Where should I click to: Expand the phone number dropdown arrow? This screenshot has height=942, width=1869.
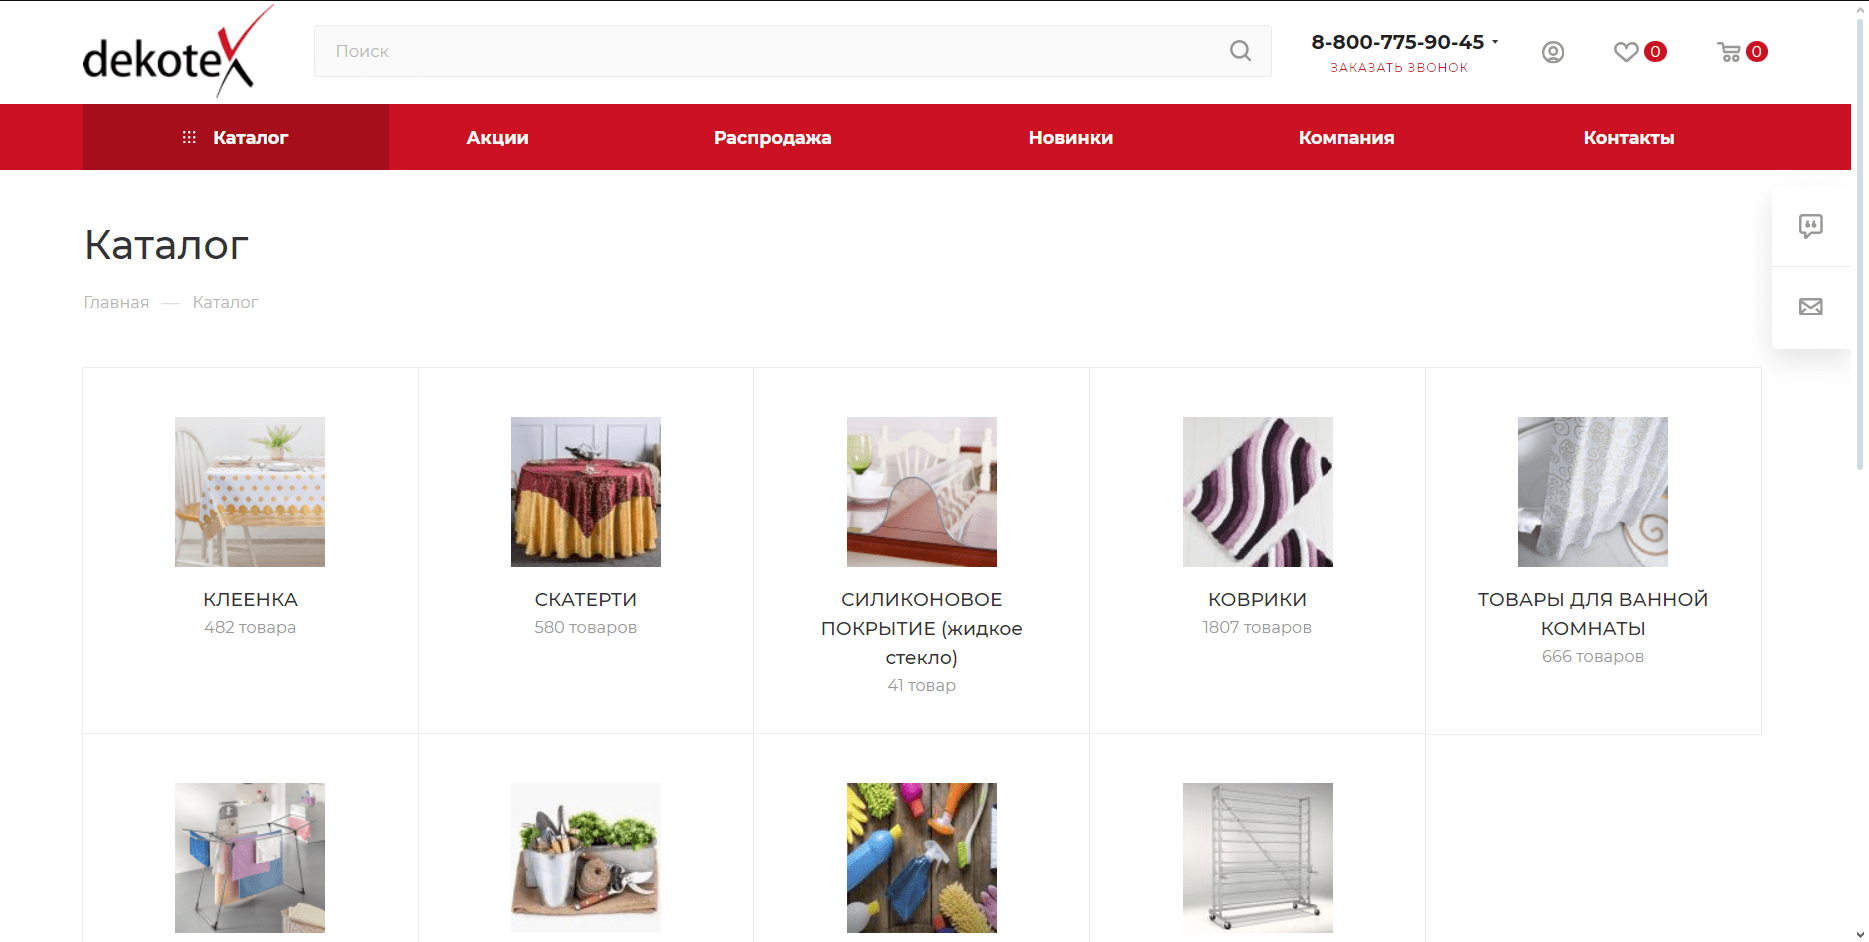(1495, 42)
